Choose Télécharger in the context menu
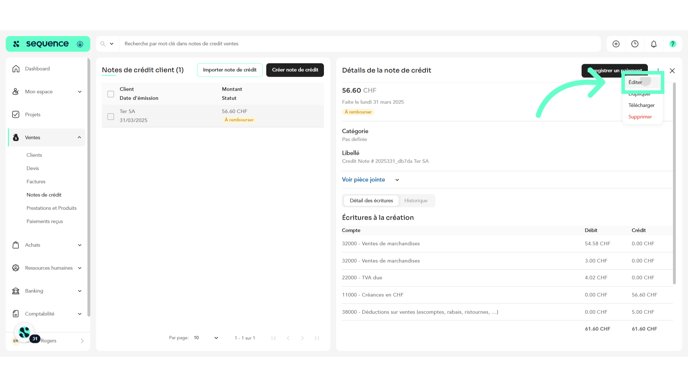The width and height of the screenshot is (688, 387). click(x=641, y=105)
